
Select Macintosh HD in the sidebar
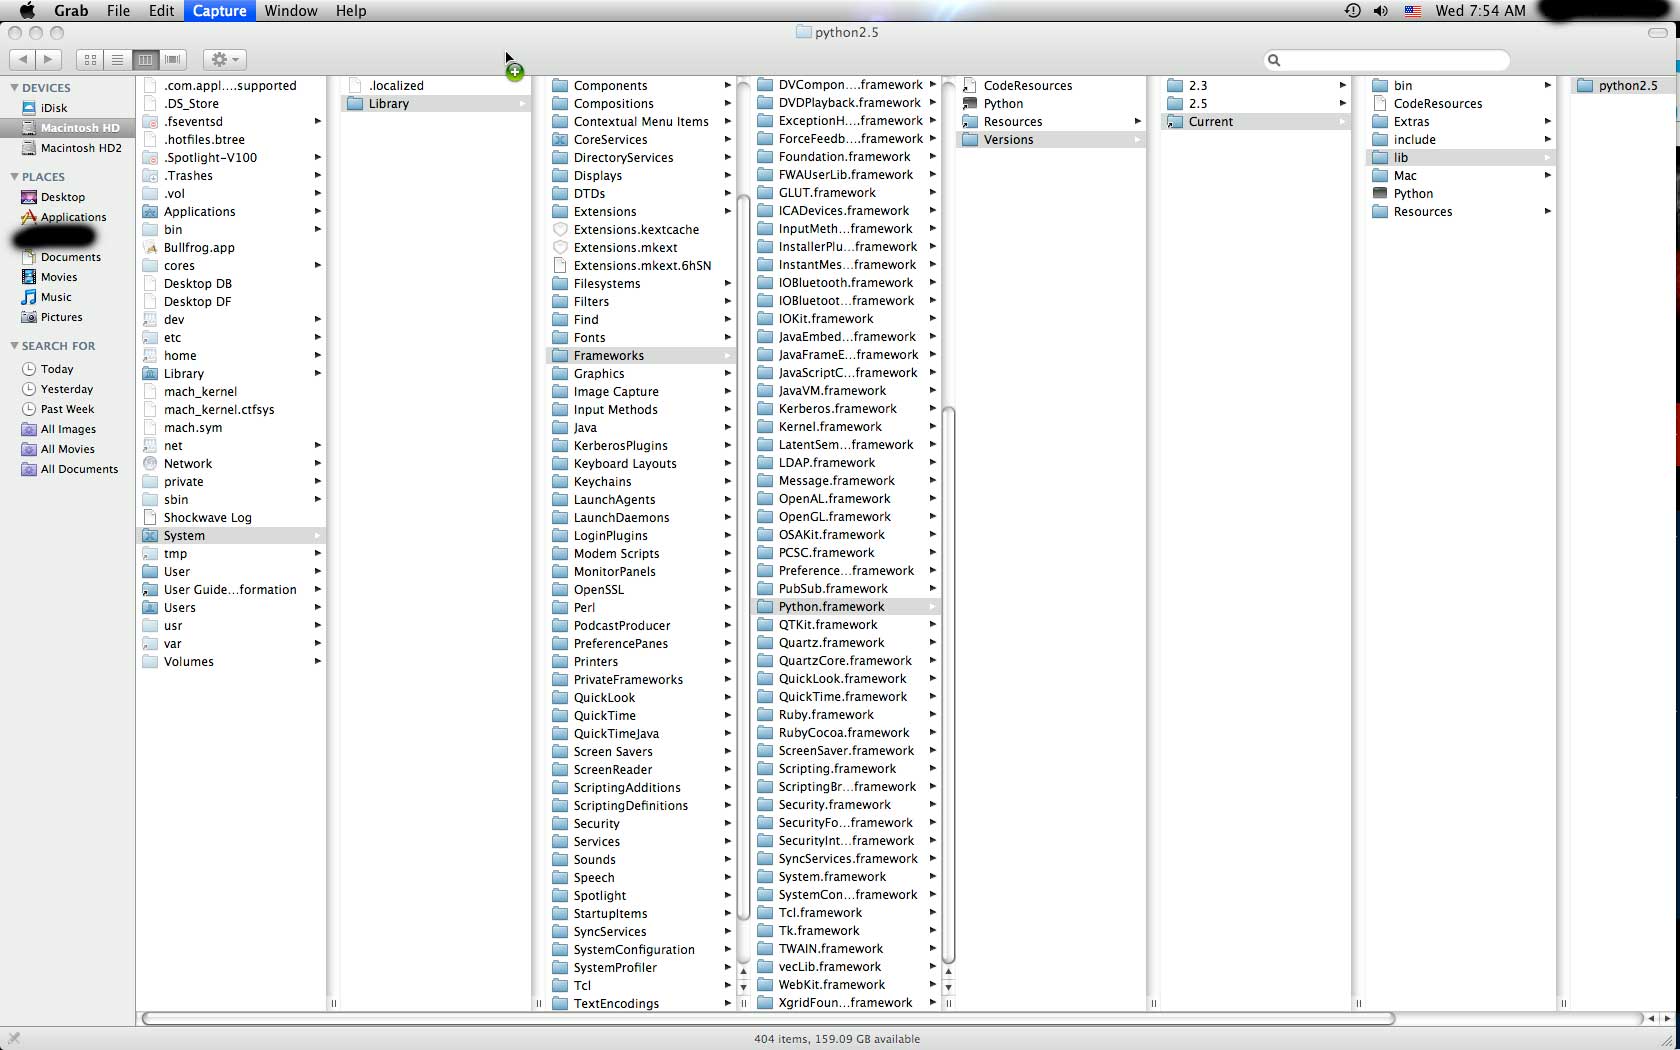(67, 128)
